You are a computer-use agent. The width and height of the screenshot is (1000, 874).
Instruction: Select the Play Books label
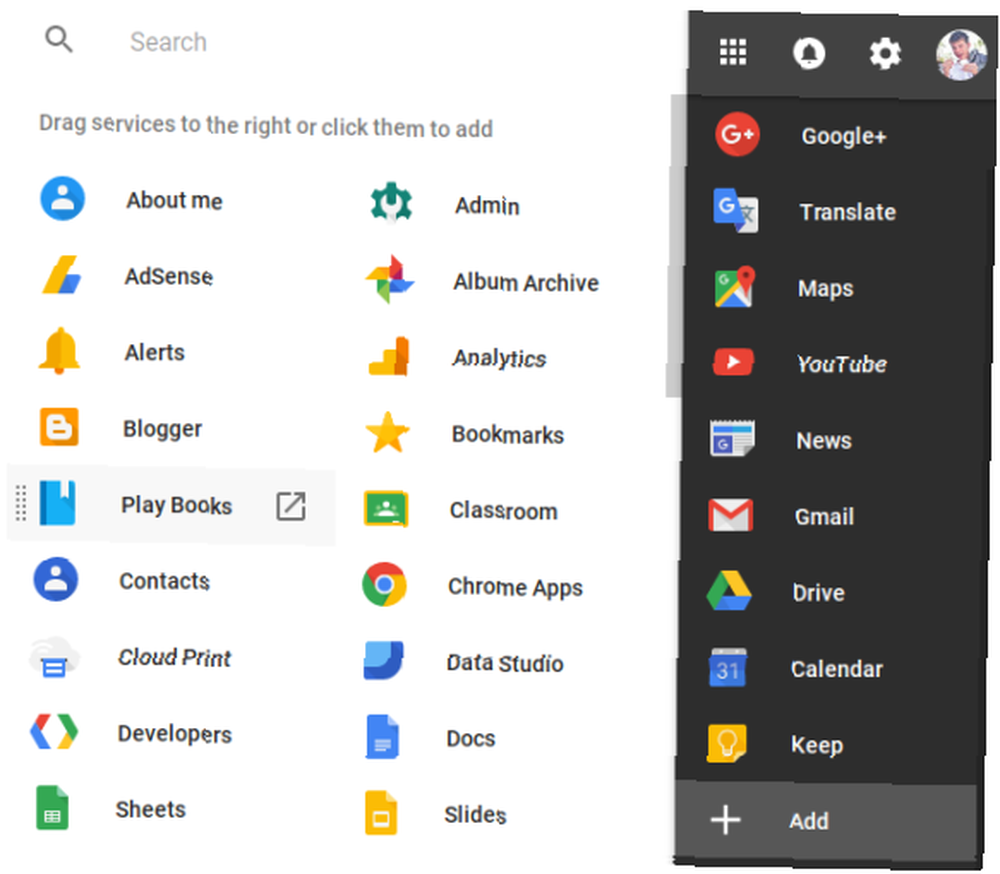(x=177, y=505)
